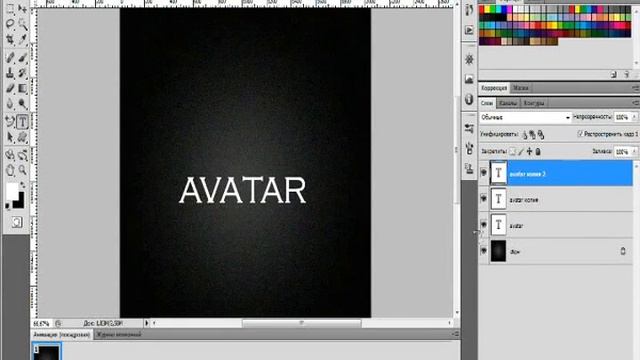Viewport: 640px width, 360px height.
Task: Hide the 'avatar копия 2' layer
Action: tap(484, 173)
